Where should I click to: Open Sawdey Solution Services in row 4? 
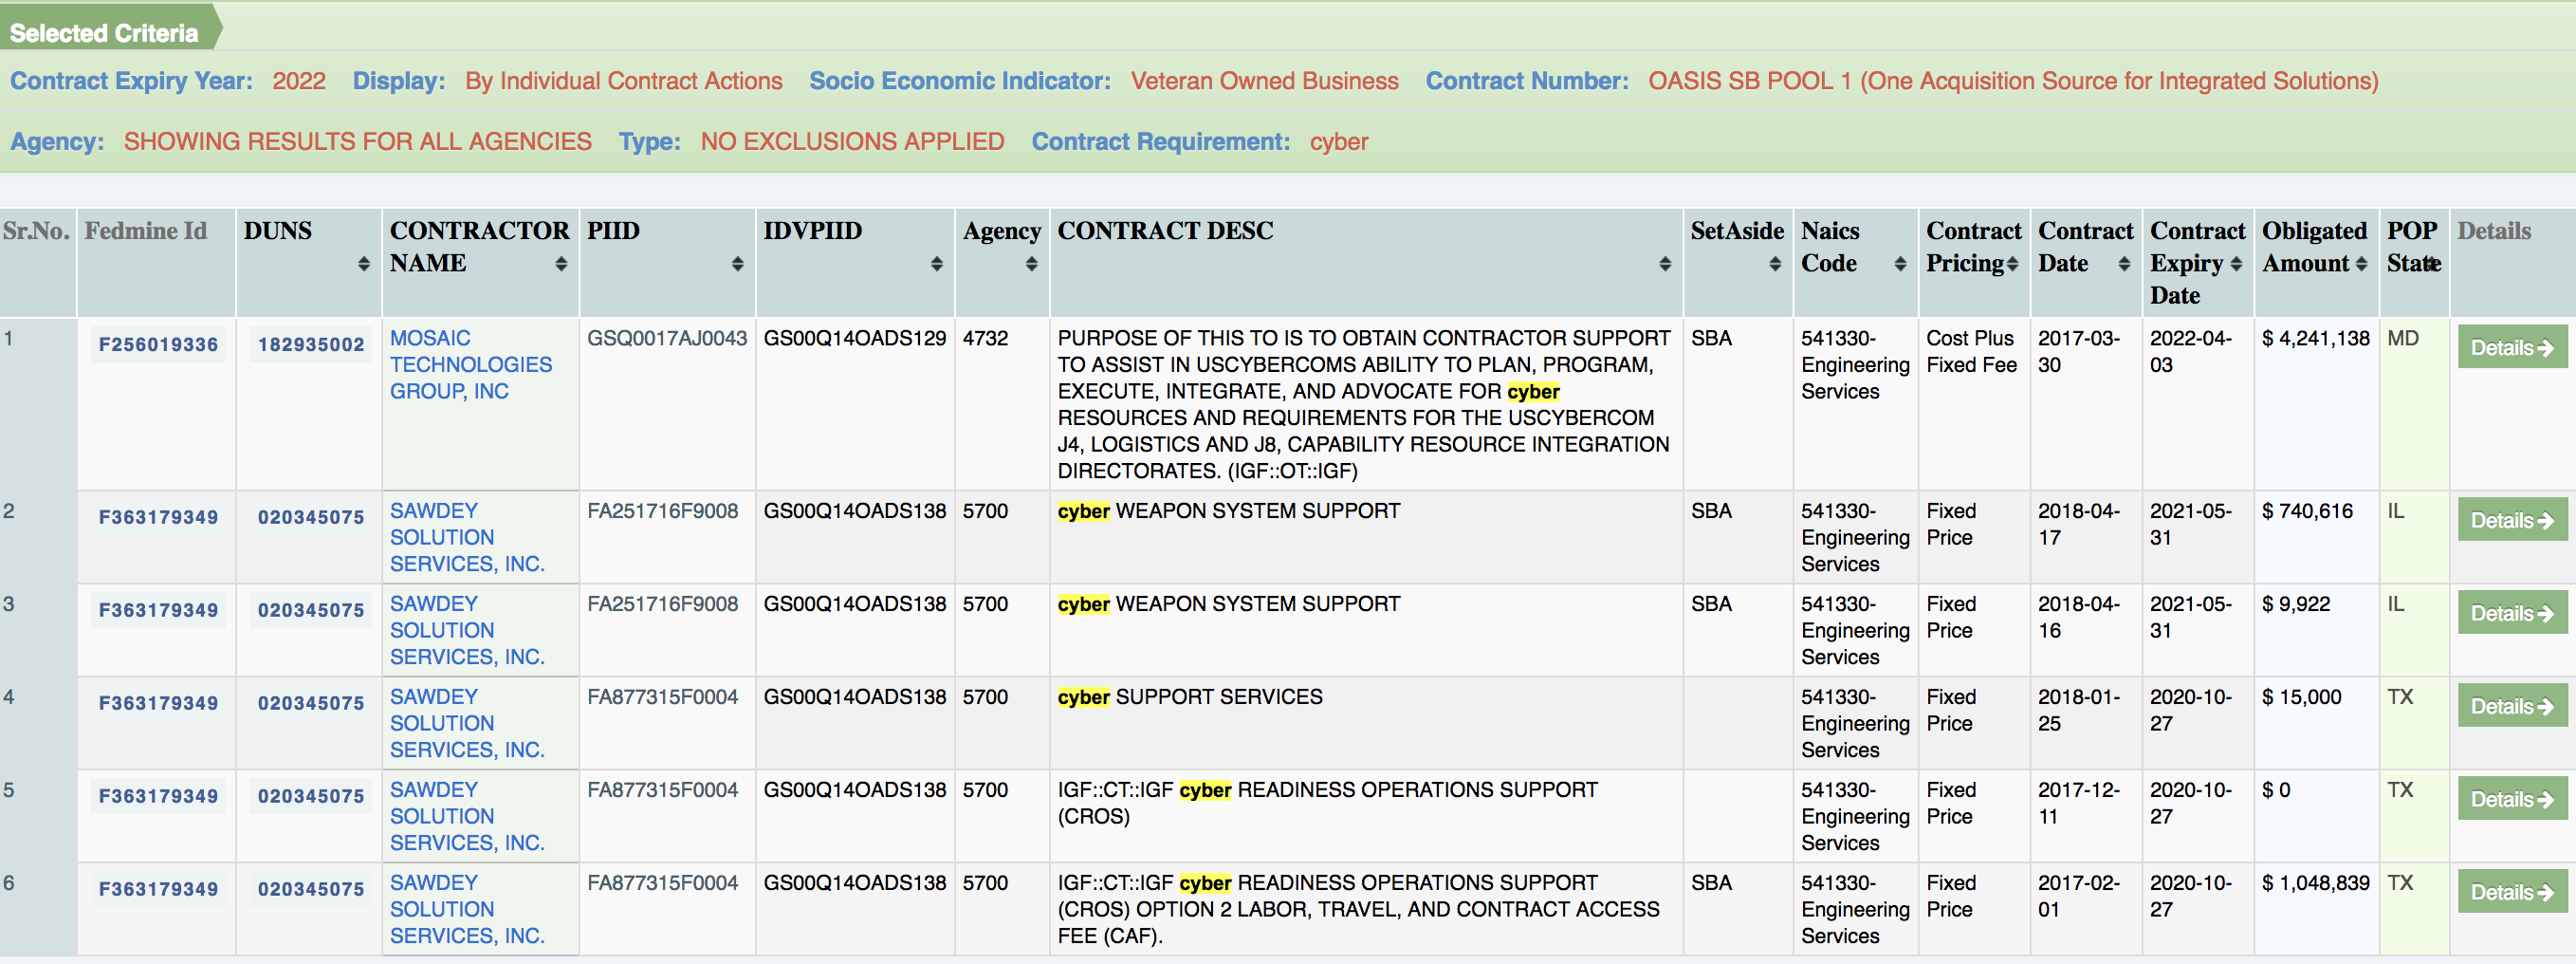tap(467, 723)
